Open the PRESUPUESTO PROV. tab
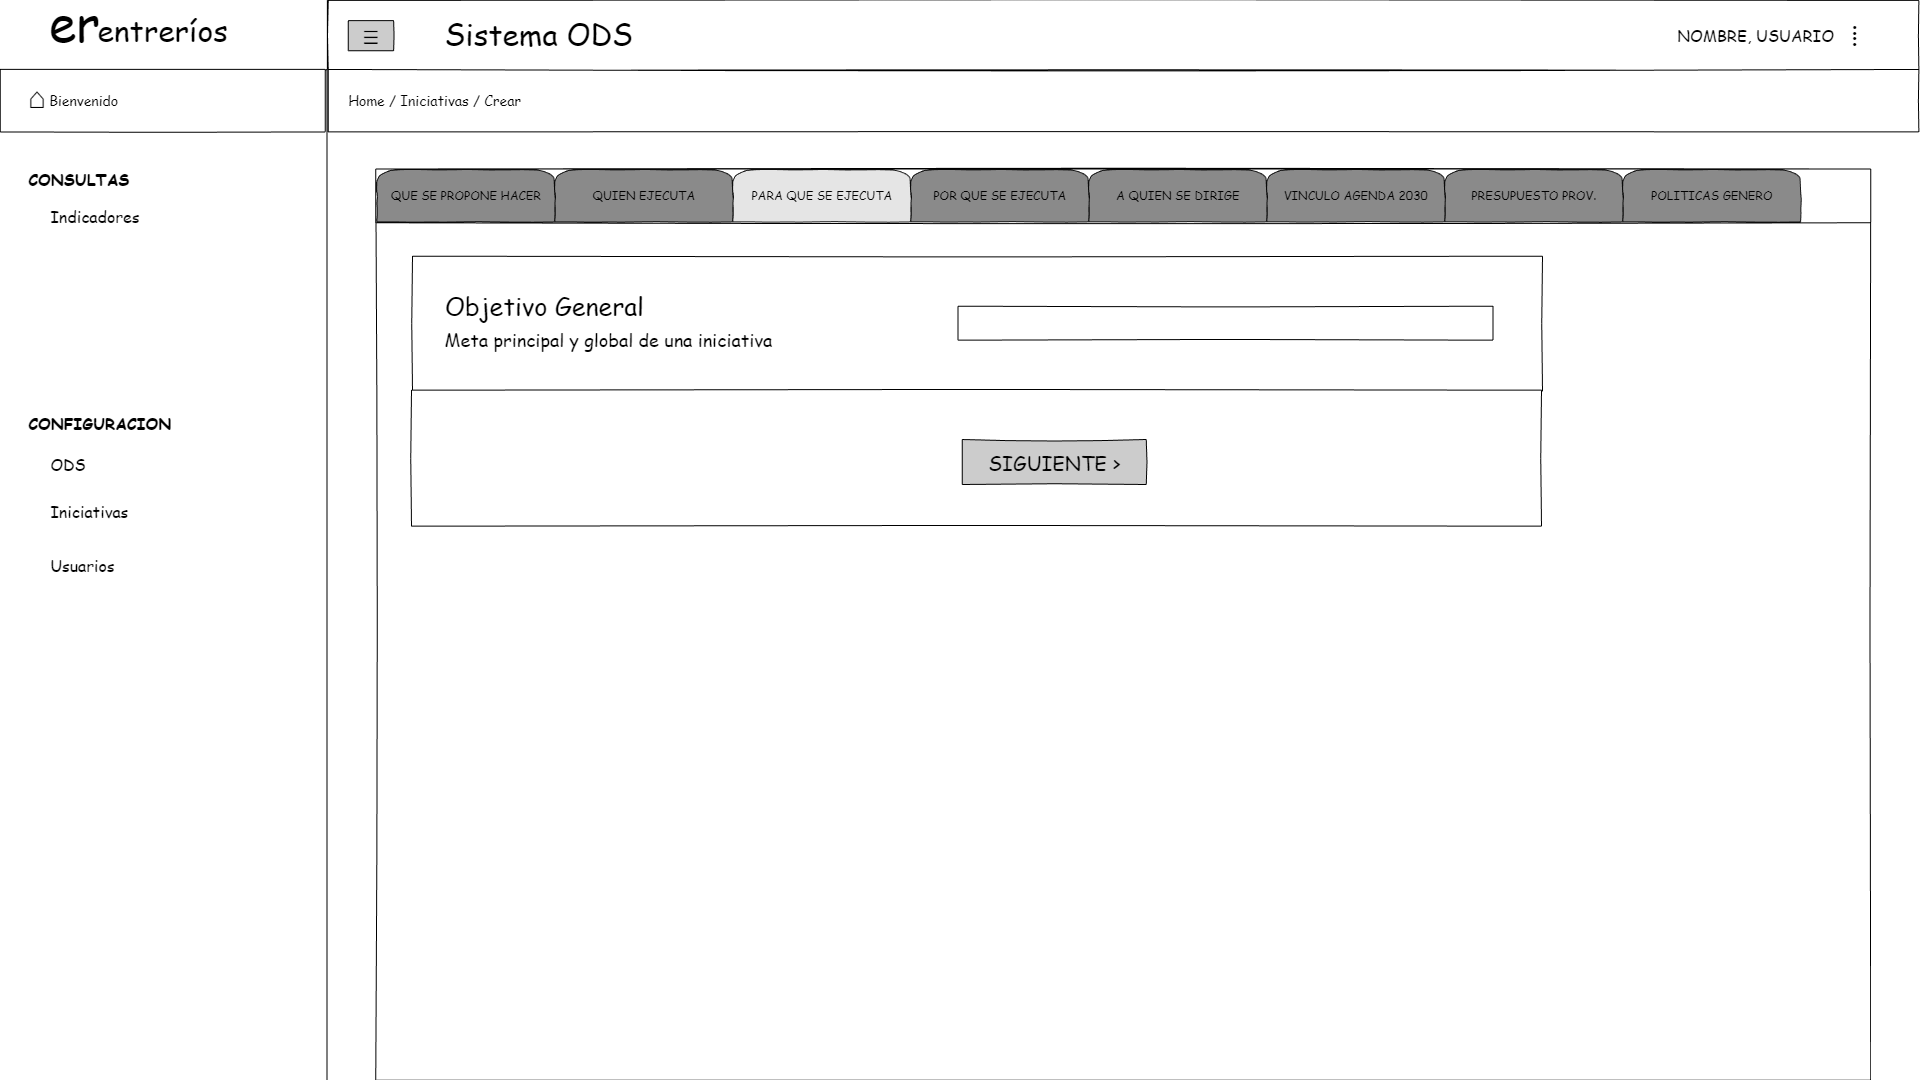Viewport: 1920px width, 1080px height. click(1533, 196)
